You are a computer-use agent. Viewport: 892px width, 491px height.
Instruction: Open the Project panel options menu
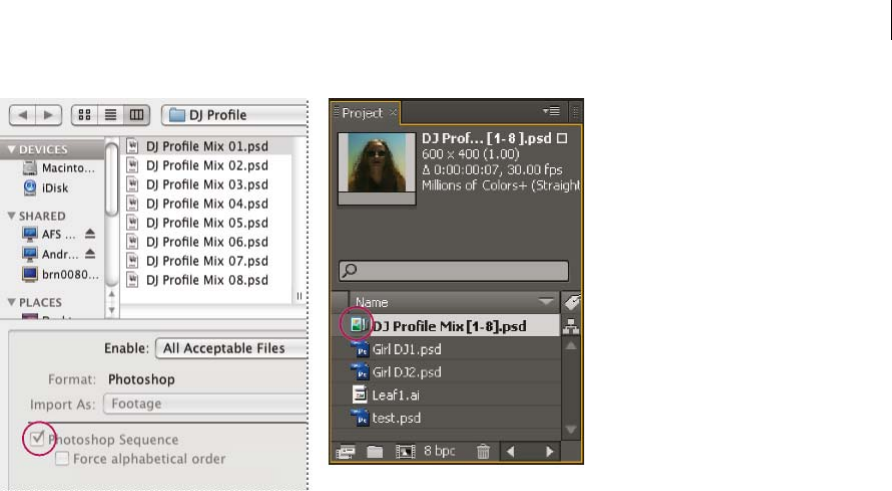[x=551, y=111]
